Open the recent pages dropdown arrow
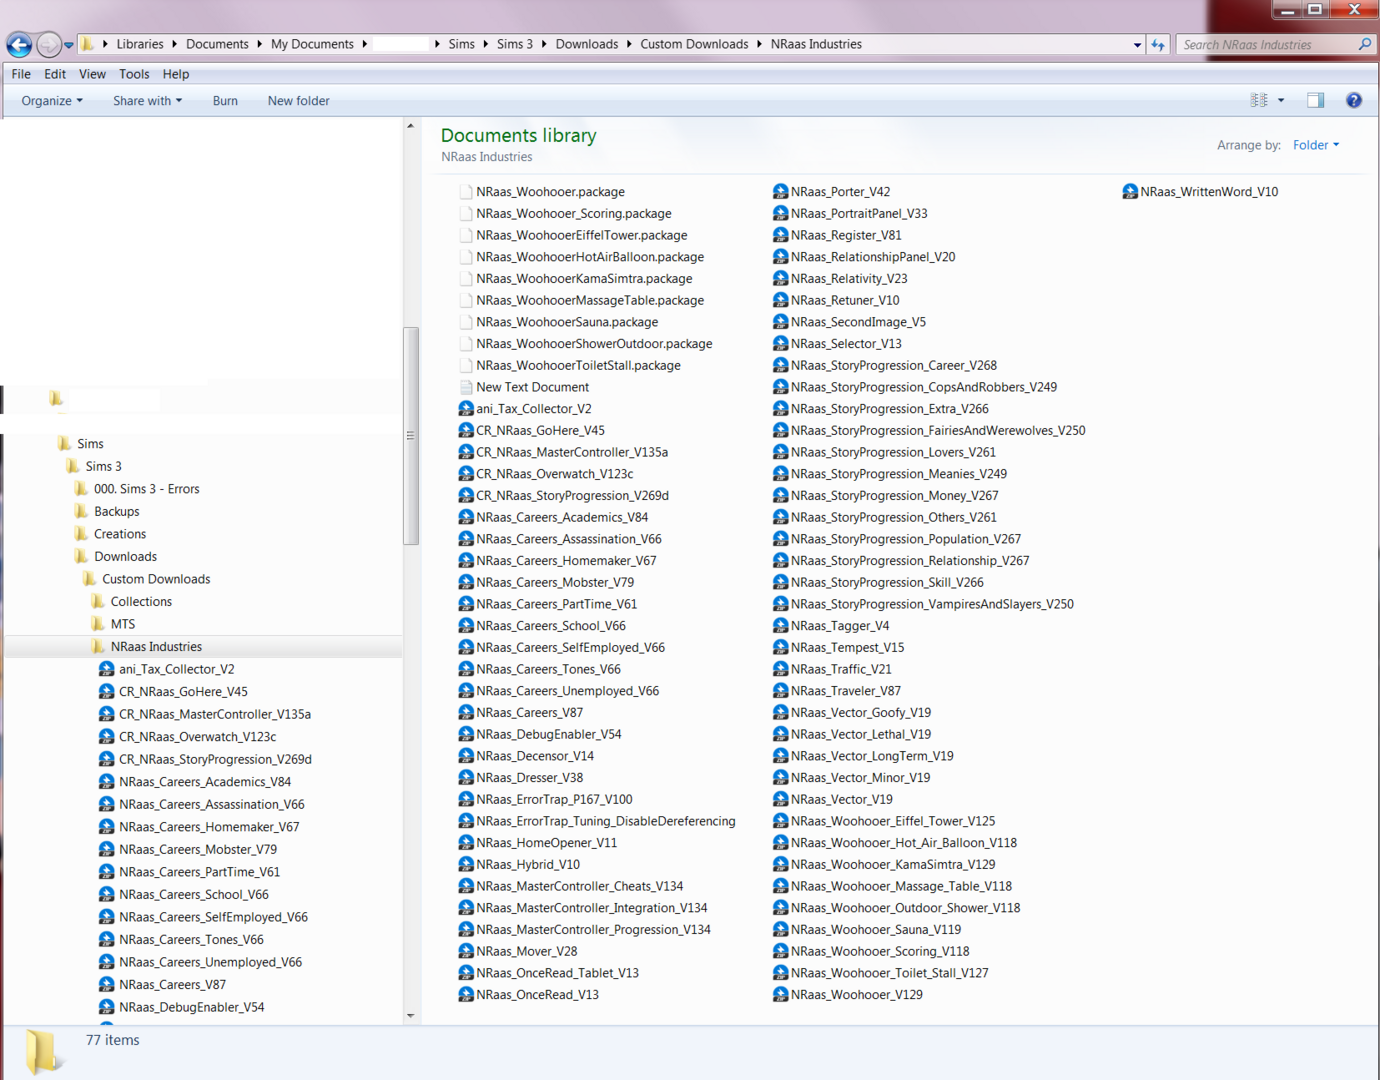This screenshot has height=1080, width=1380. click(x=68, y=45)
